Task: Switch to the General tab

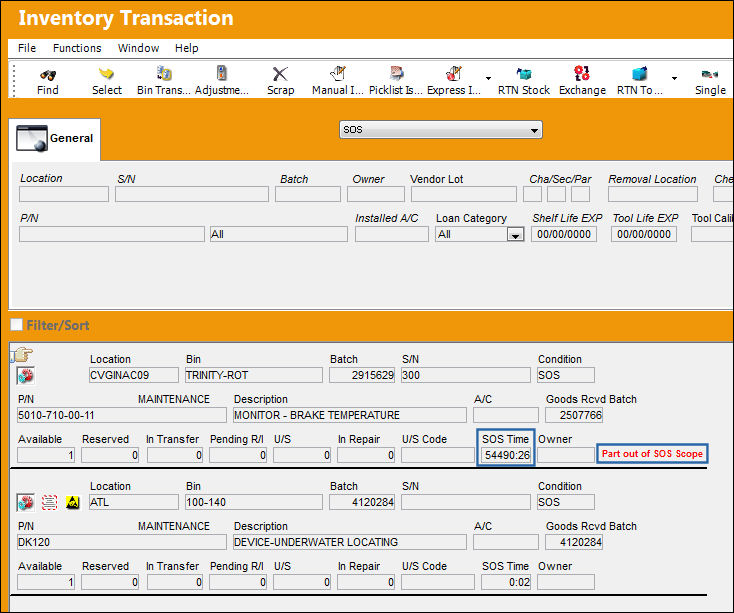Action: coord(55,139)
